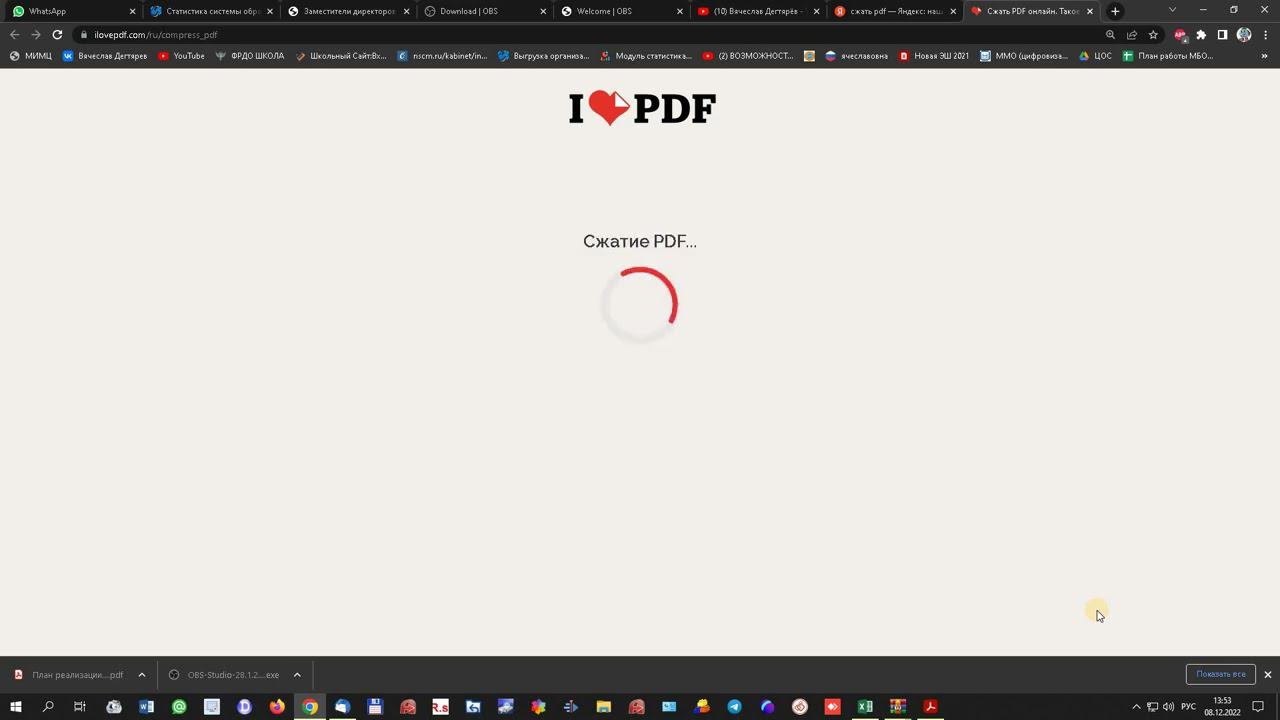This screenshot has height=720, width=1280.
Task: Open Adobe Acrobat from the taskbar
Action: (930, 707)
